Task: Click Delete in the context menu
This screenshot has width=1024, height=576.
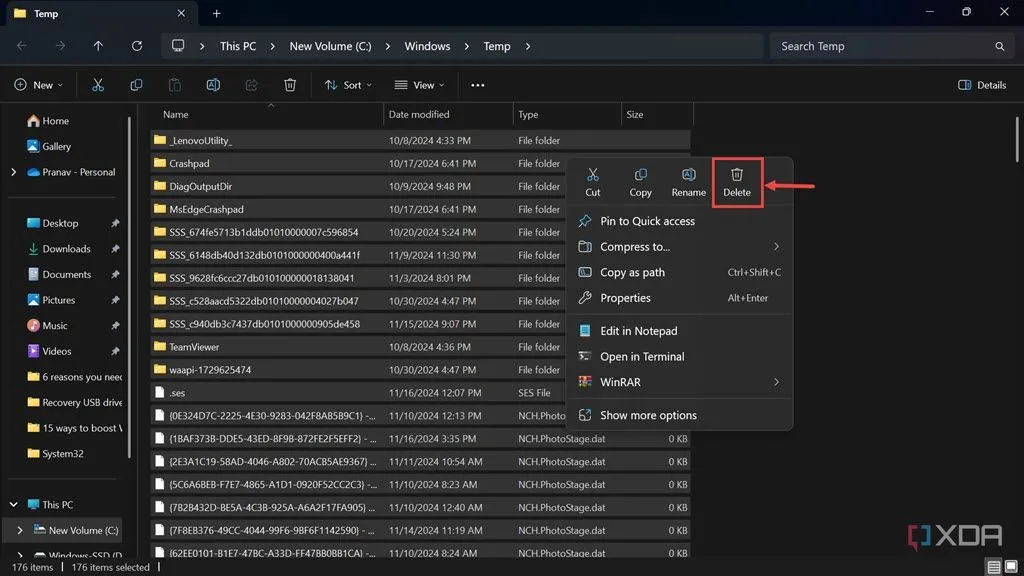Action: point(737,183)
